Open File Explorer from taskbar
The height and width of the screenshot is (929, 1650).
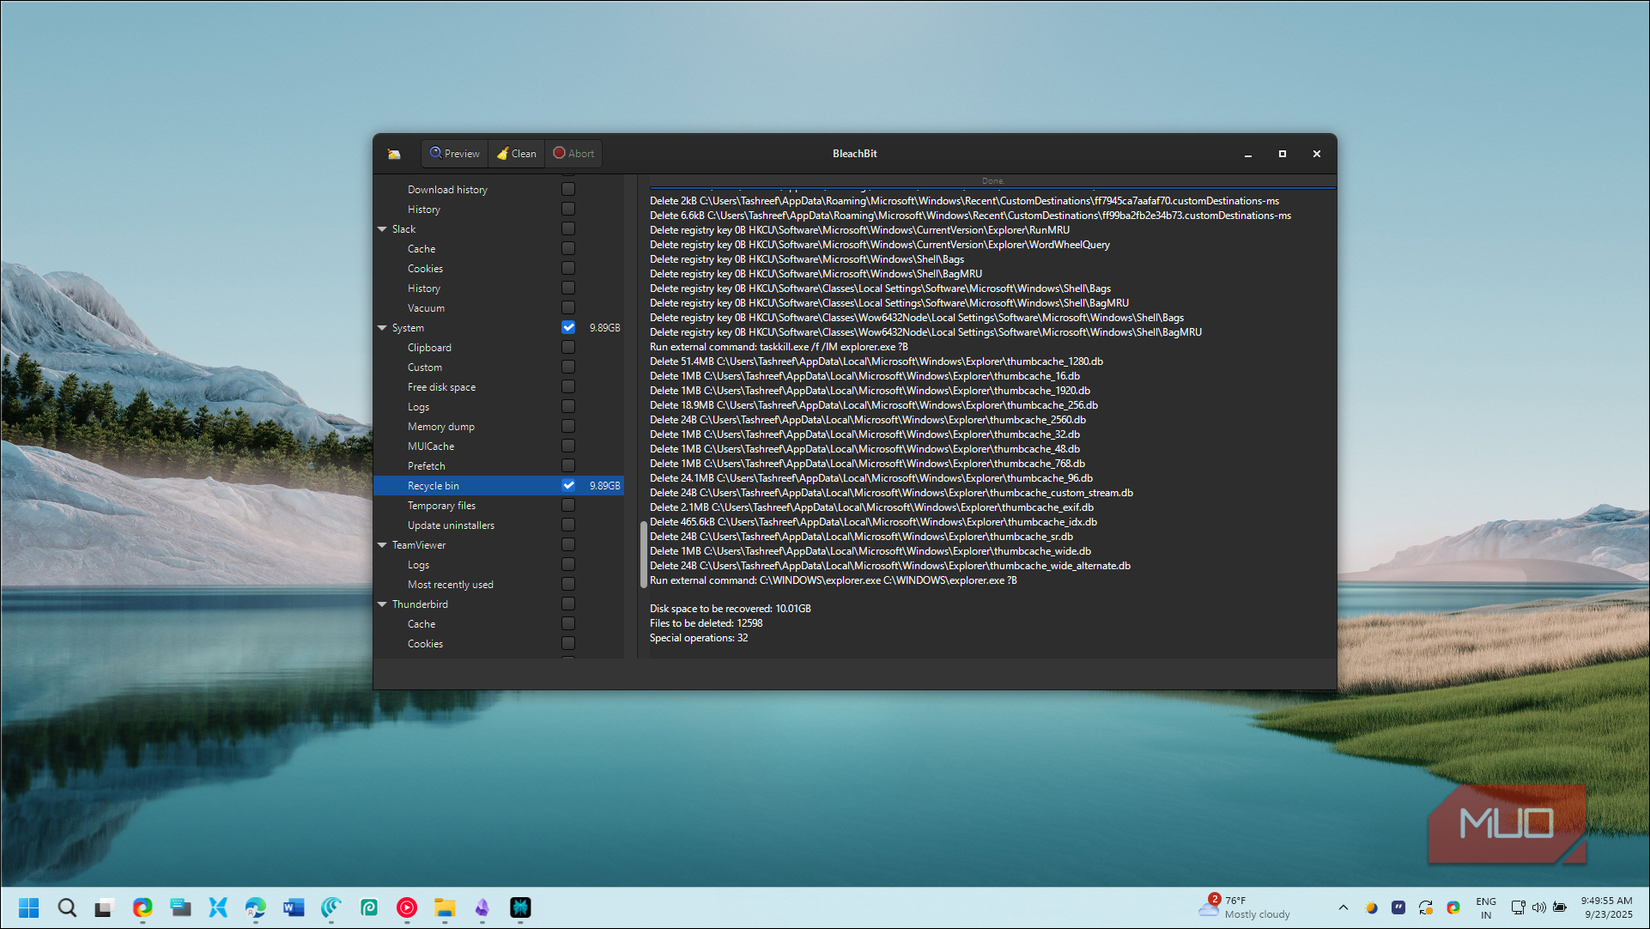445,907
